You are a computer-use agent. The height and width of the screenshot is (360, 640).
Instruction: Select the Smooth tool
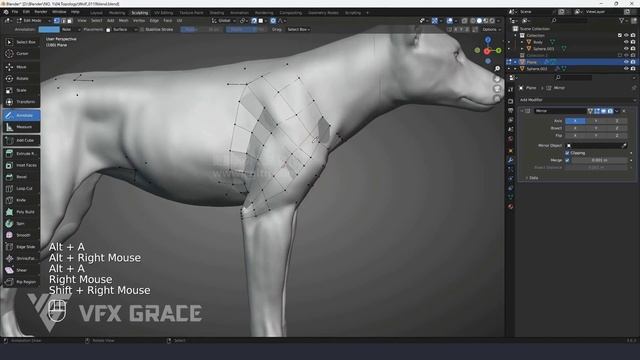pyautogui.click(x=21, y=235)
